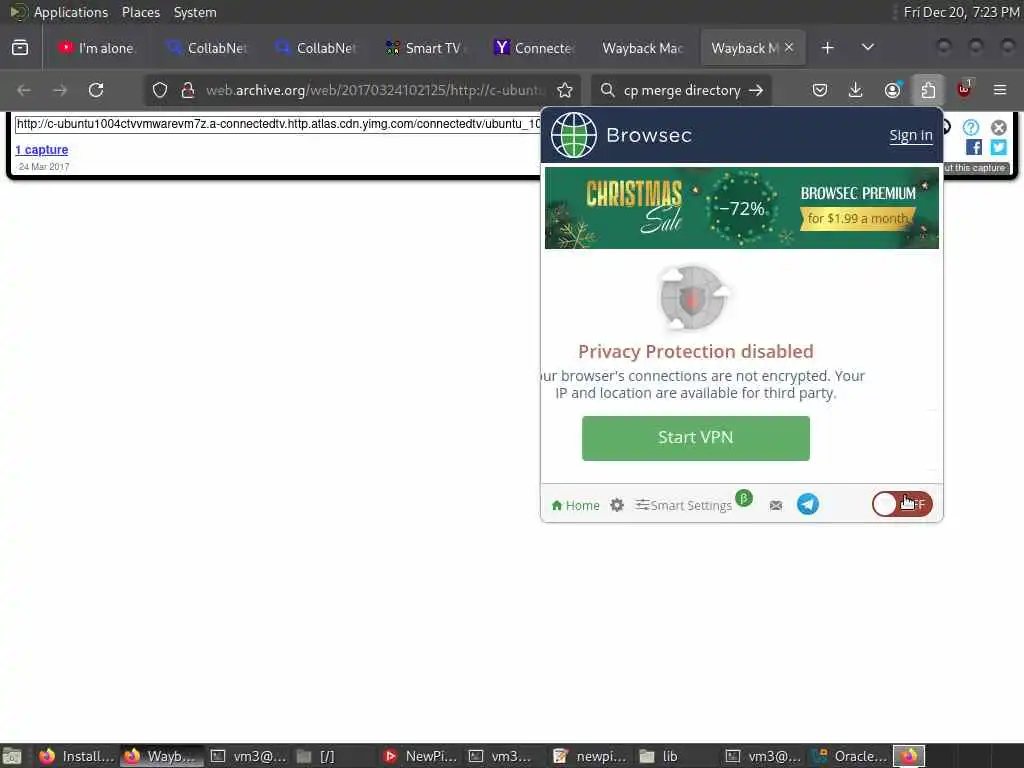Image resolution: width=1024 pixels, height=768 pixels.
Task: Open the Firefox View icon
Action: (20, 48)
